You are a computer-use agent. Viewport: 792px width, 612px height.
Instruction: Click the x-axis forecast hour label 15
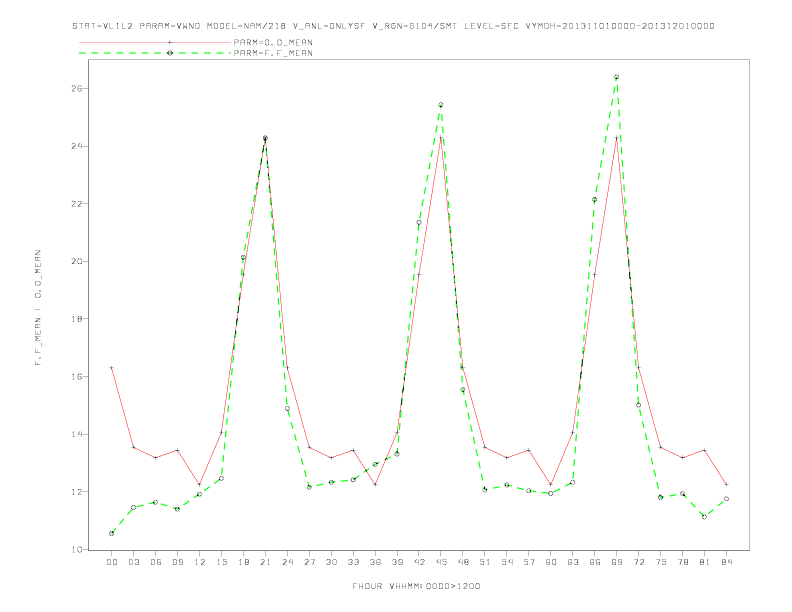pyautogui.click(x=221, y=562)
